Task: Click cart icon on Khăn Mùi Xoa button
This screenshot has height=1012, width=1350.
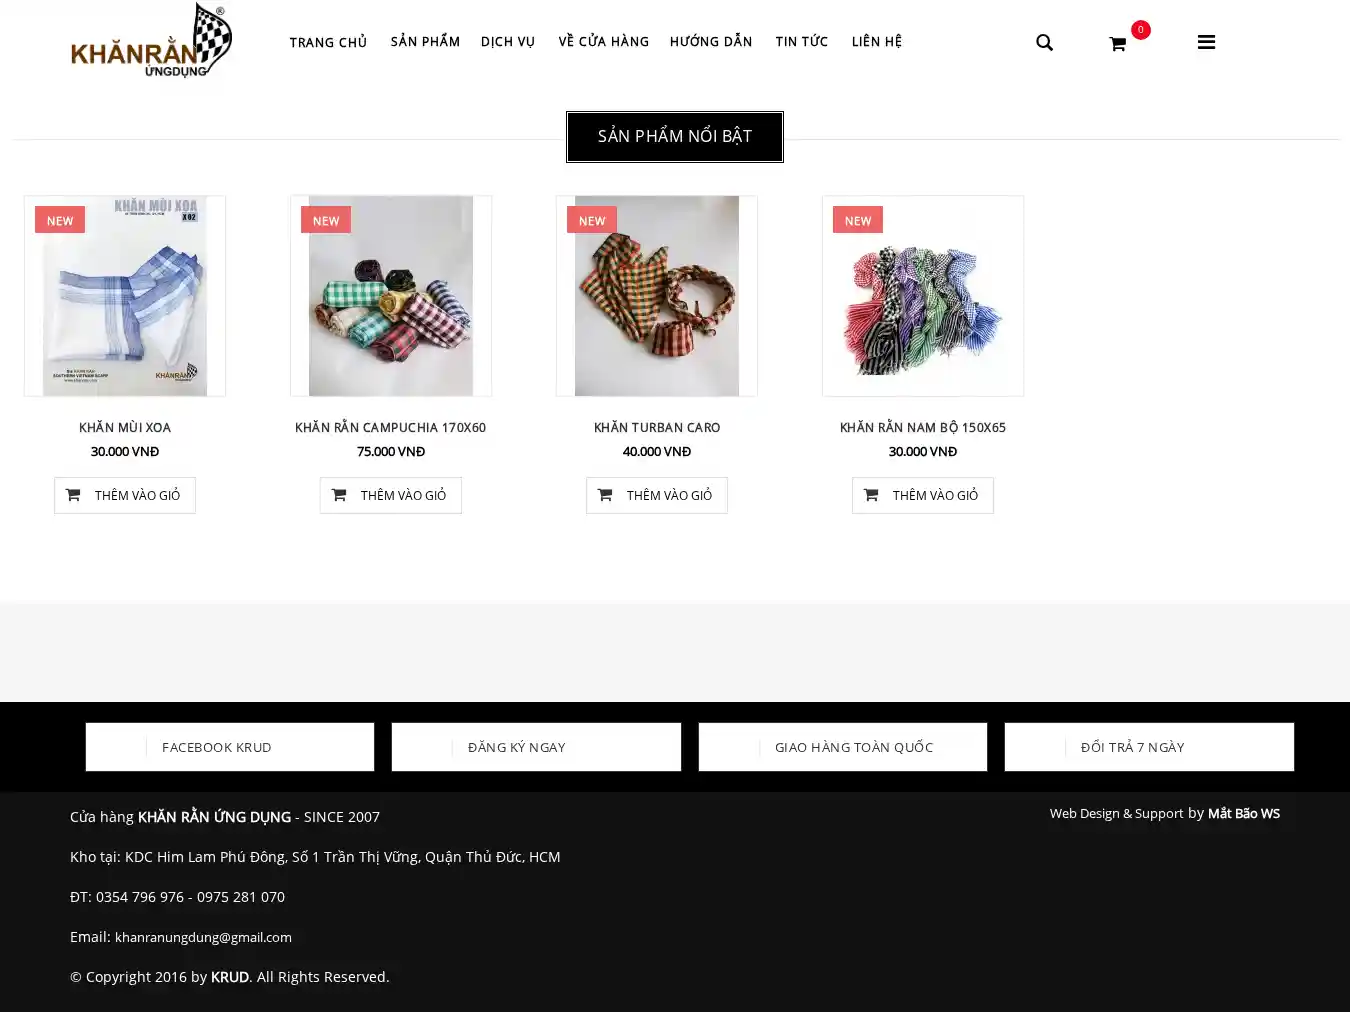Action: coord(73,495)
